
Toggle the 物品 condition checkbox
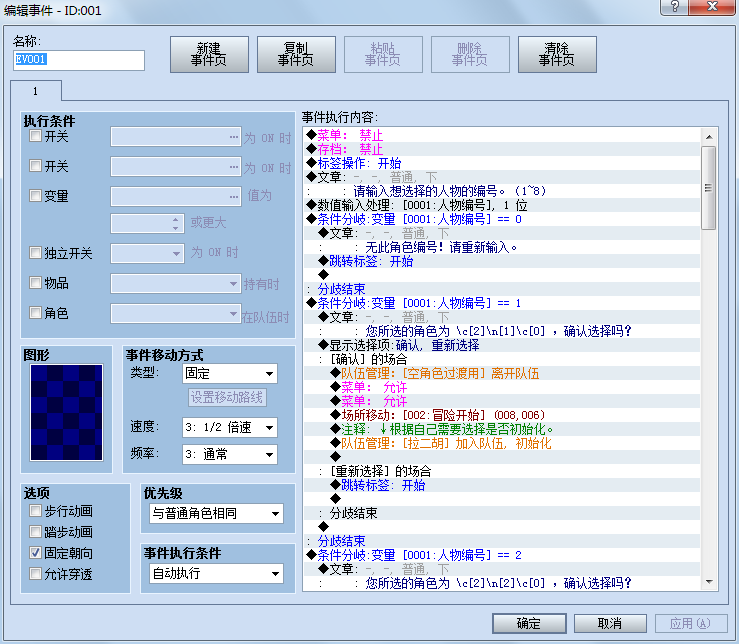[x=35, y=282]
